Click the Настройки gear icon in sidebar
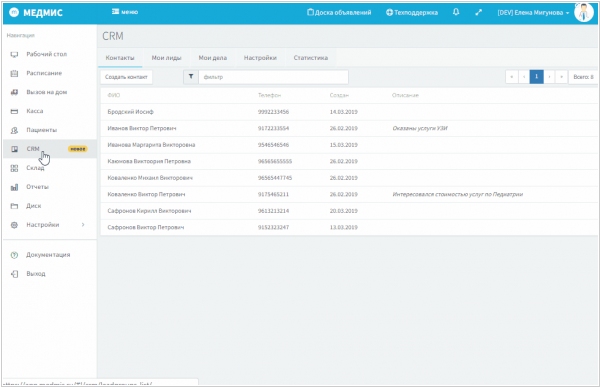This screenshot has height=387, width=600. tap(14, 225)
